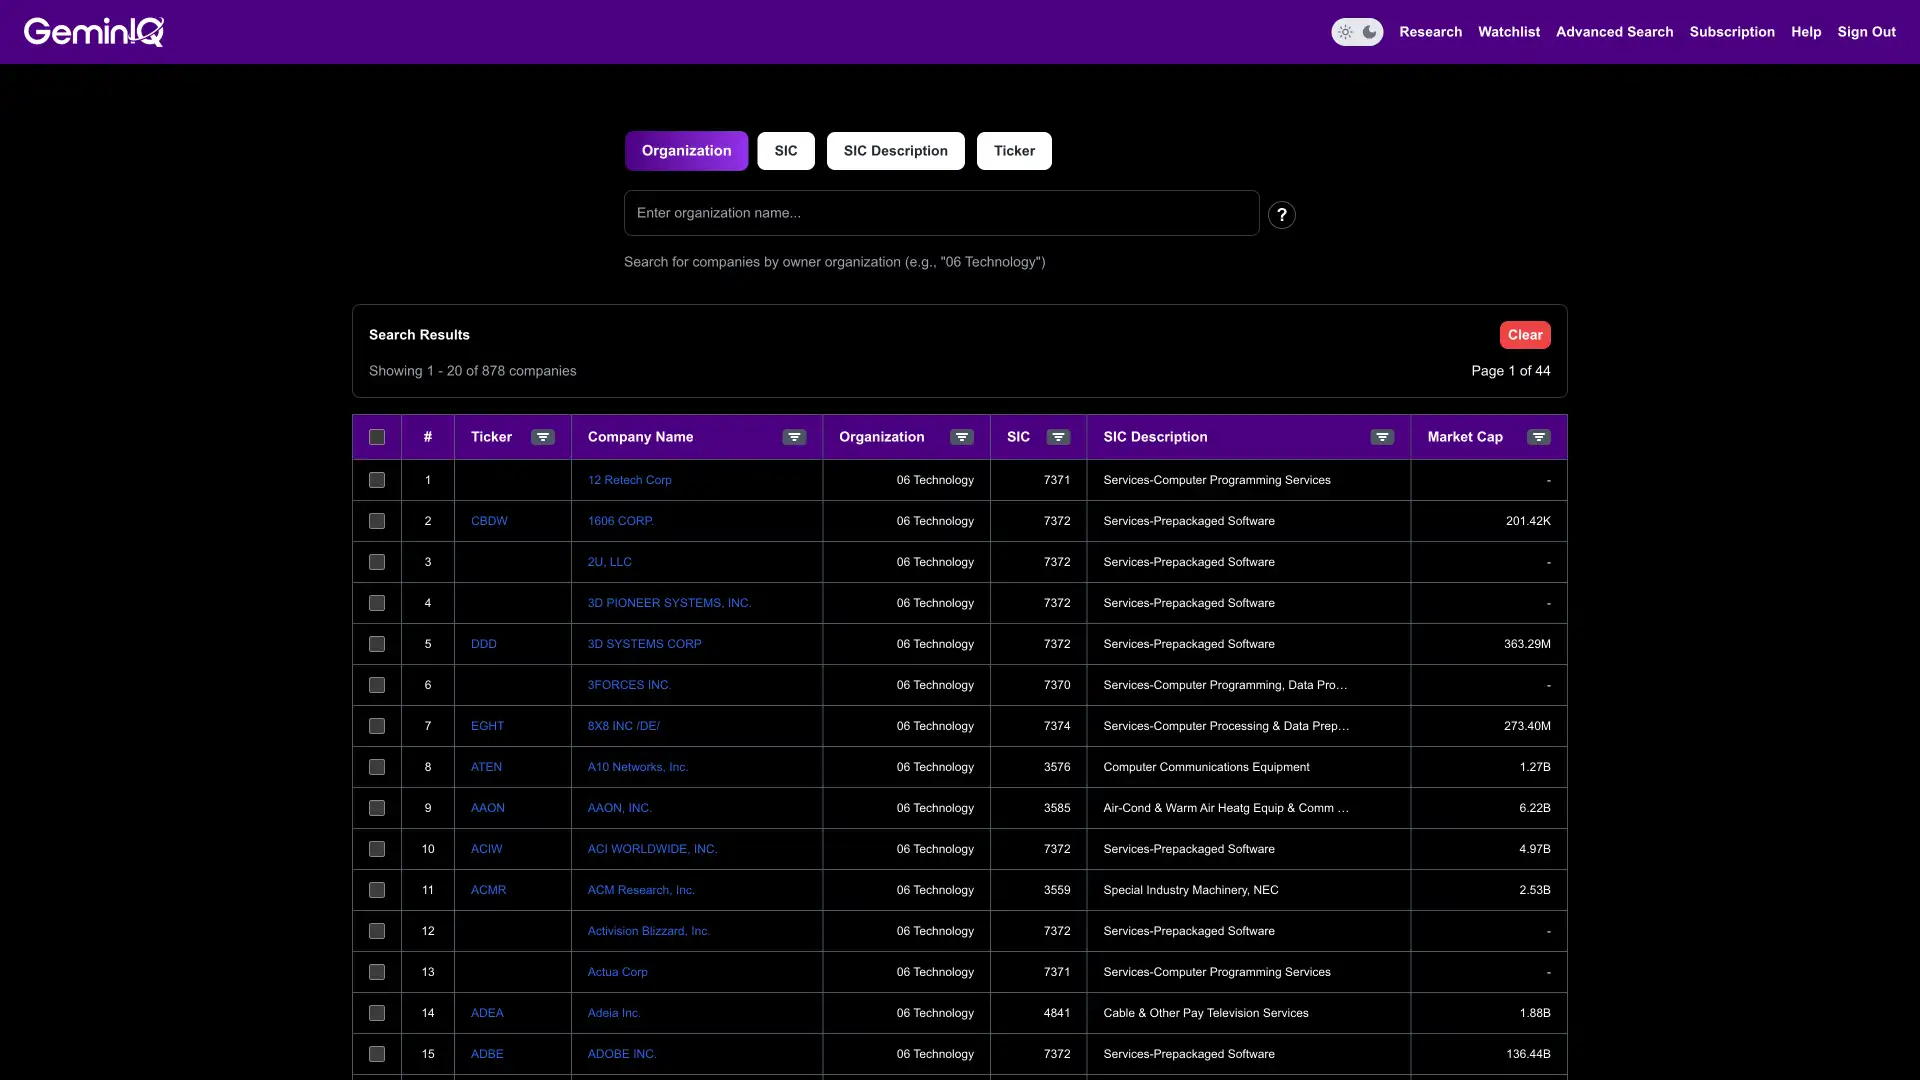The image size is (1920, 1080).
Task: Check the checkbox for Activision Blizzard row
Action: coord(377,931)
